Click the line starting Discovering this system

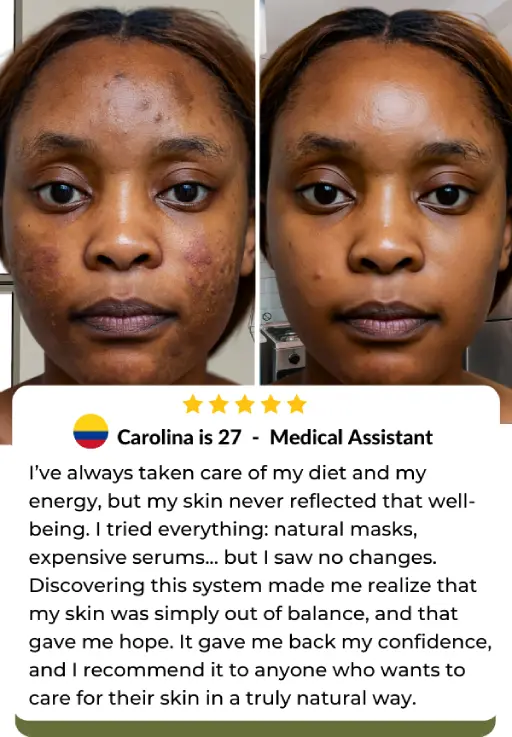pos(253,586)
